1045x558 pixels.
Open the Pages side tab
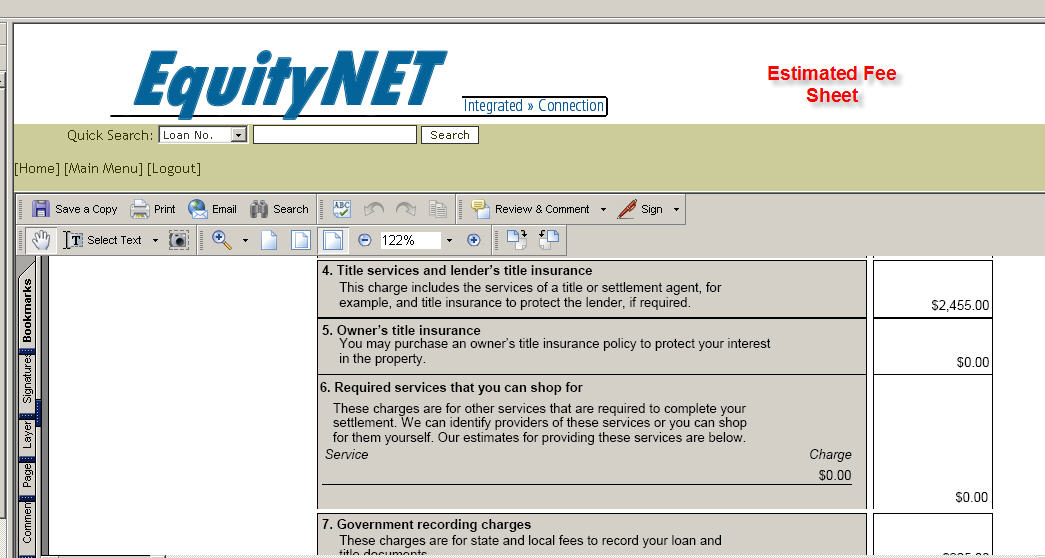[27, 476]
